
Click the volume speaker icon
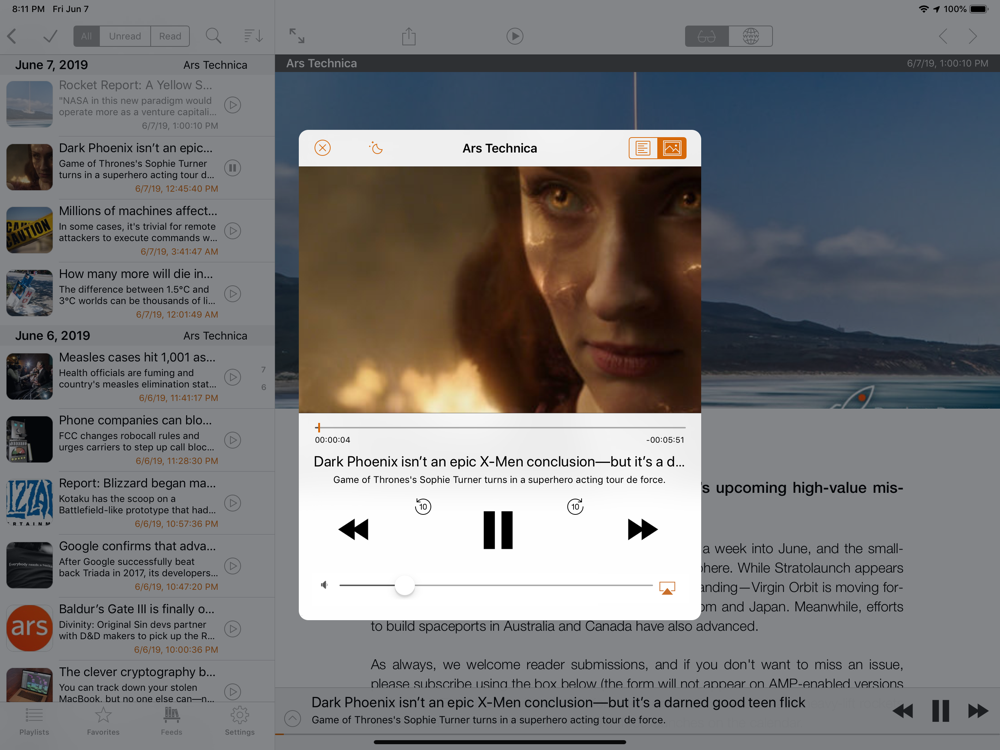324,585
